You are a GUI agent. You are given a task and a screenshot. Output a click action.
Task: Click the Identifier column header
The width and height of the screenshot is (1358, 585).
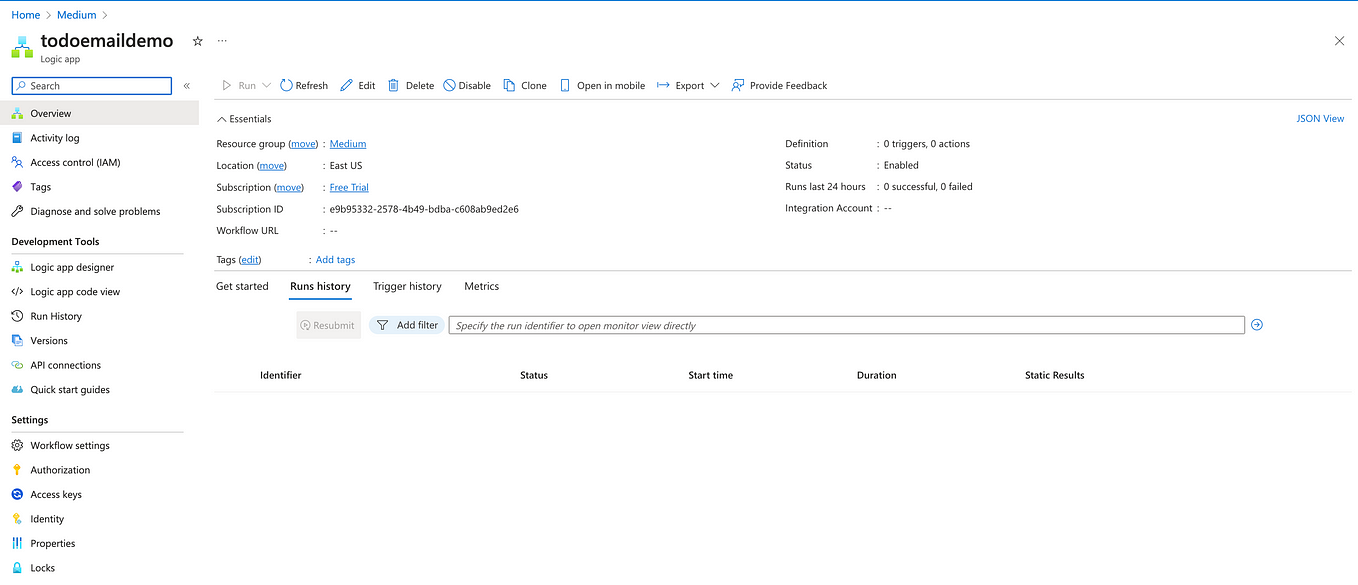coord(280,375)
